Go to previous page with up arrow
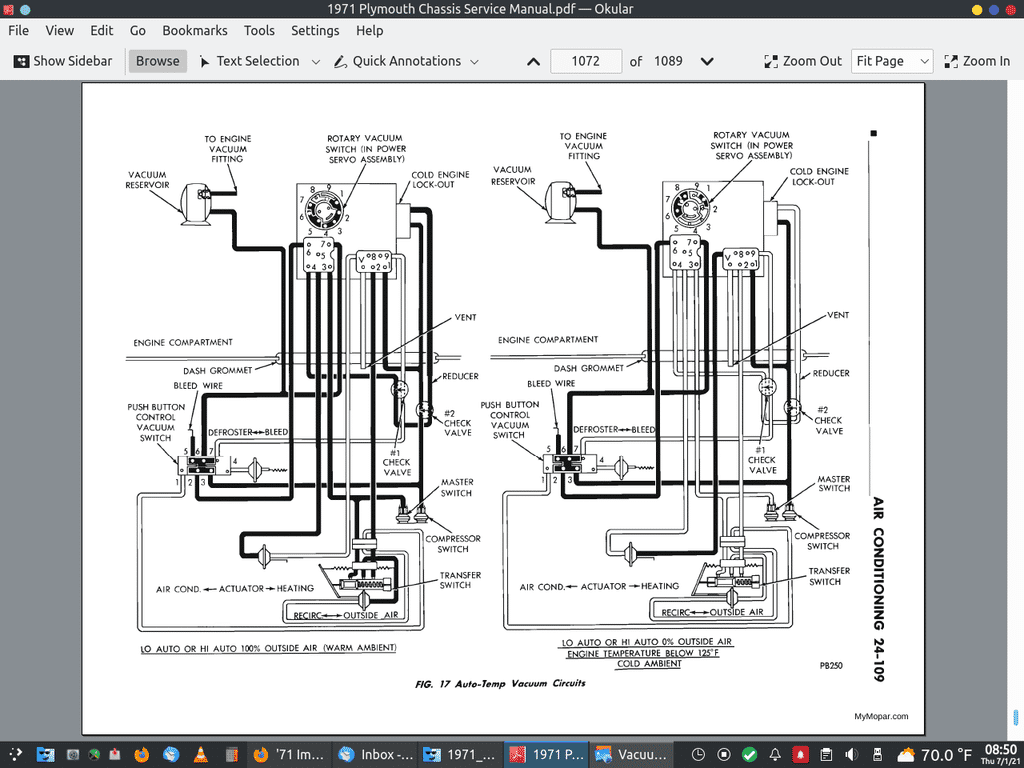The height and width of the screenshot is (768, 1024). tap(533, 61)
